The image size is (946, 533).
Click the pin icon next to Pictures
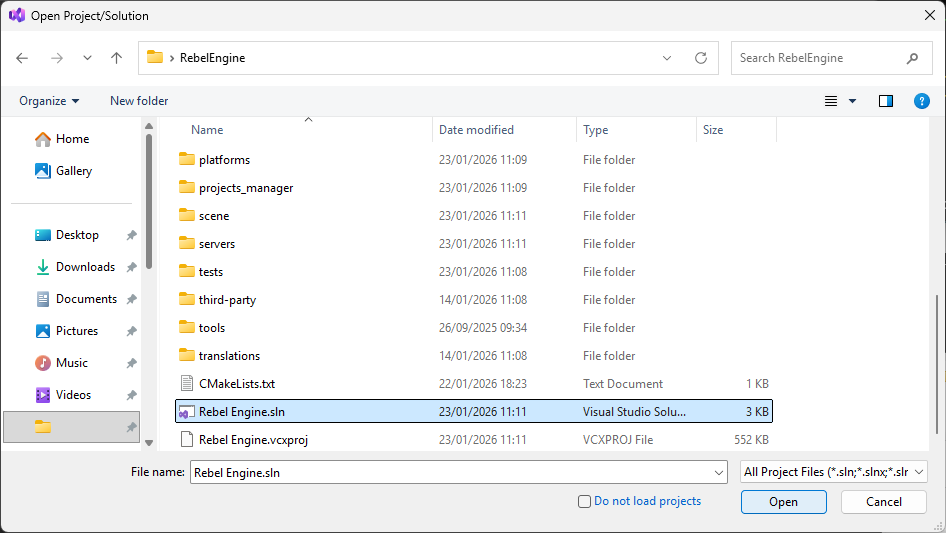(x=132, y=331)
